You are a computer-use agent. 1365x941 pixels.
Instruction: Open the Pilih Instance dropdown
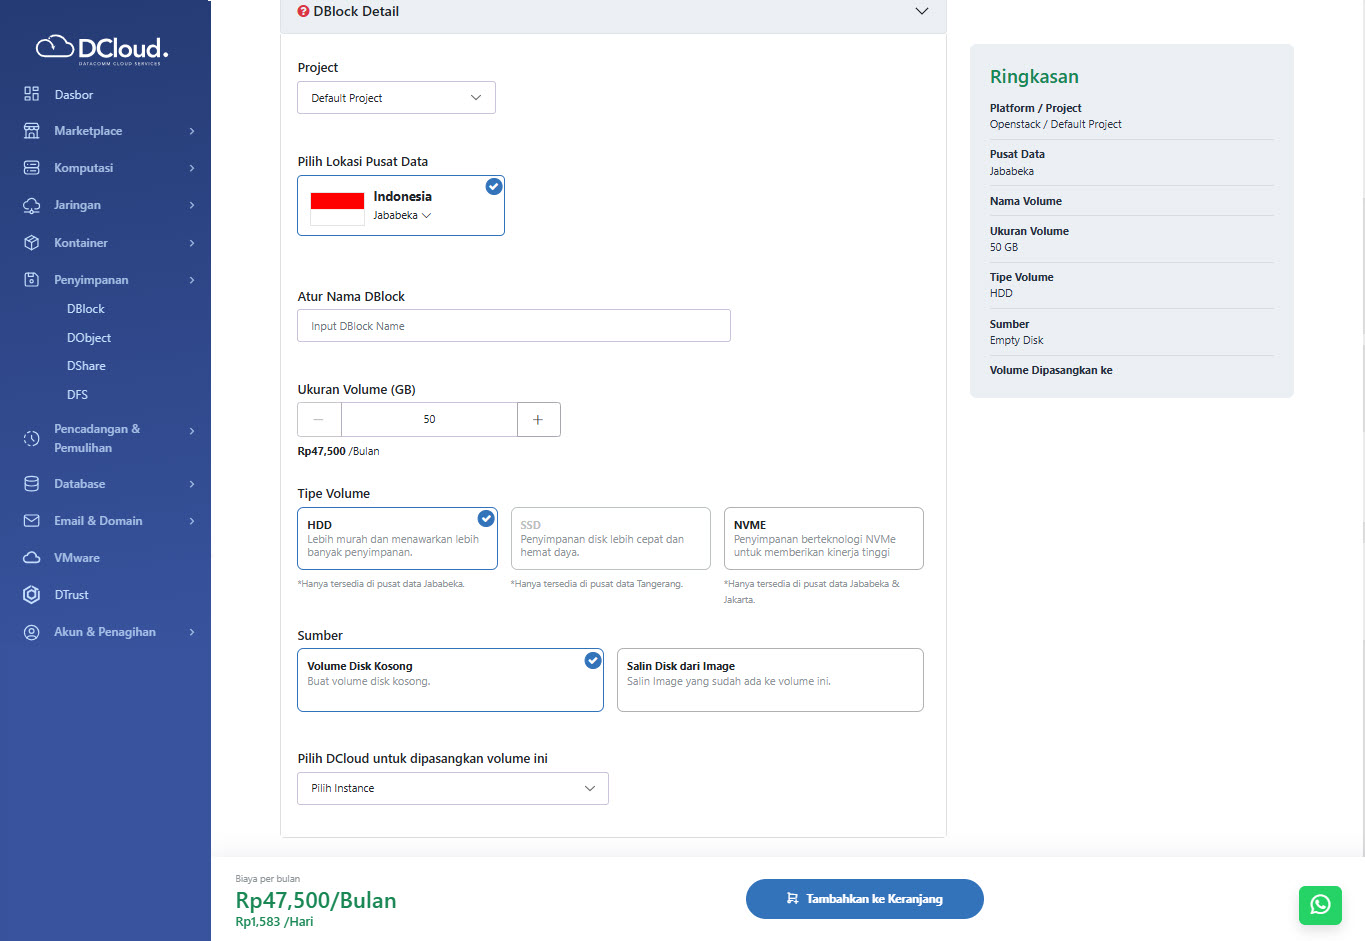[452, 788]
